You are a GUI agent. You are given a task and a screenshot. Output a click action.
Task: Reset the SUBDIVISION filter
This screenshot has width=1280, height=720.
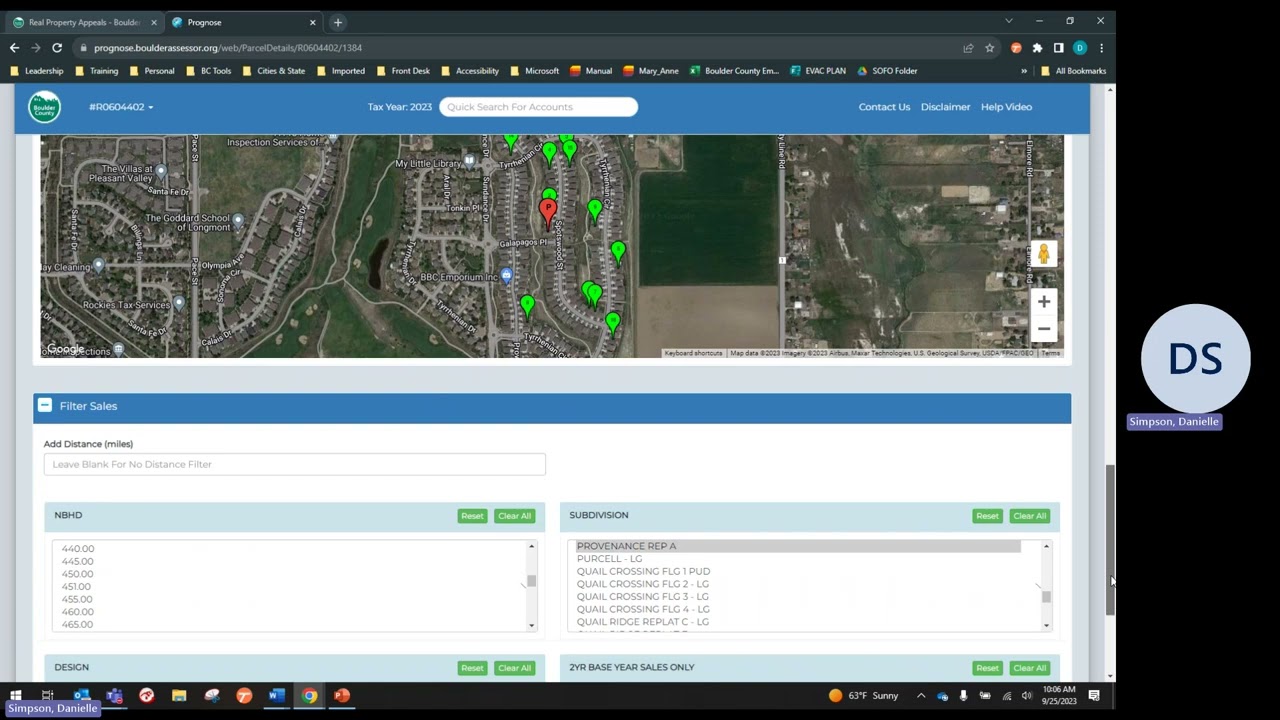pyautogui.click(x=987, y=516)
